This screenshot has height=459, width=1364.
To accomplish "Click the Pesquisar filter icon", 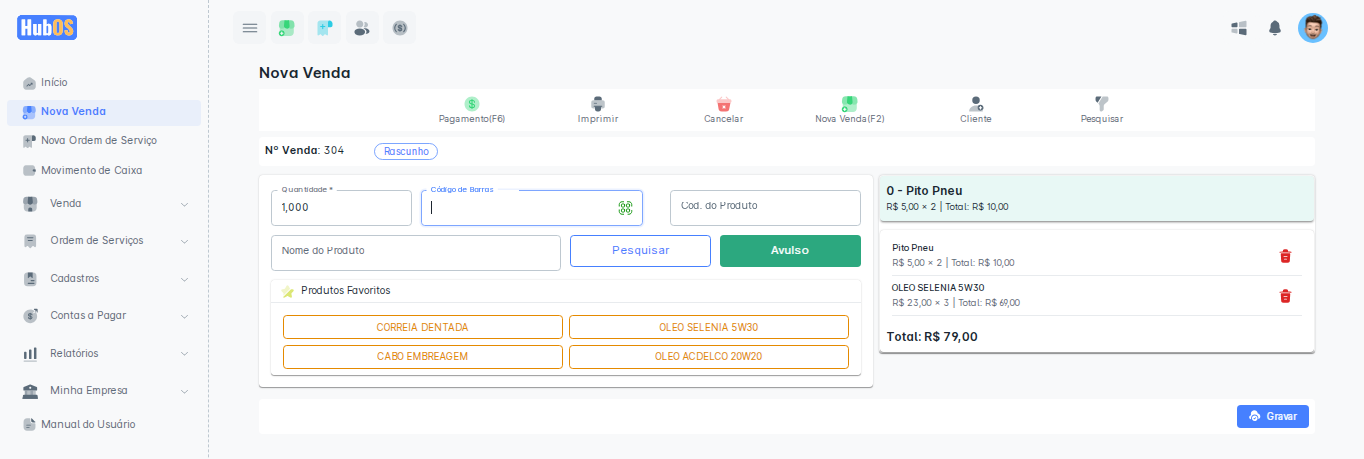I will point(1102,104).
